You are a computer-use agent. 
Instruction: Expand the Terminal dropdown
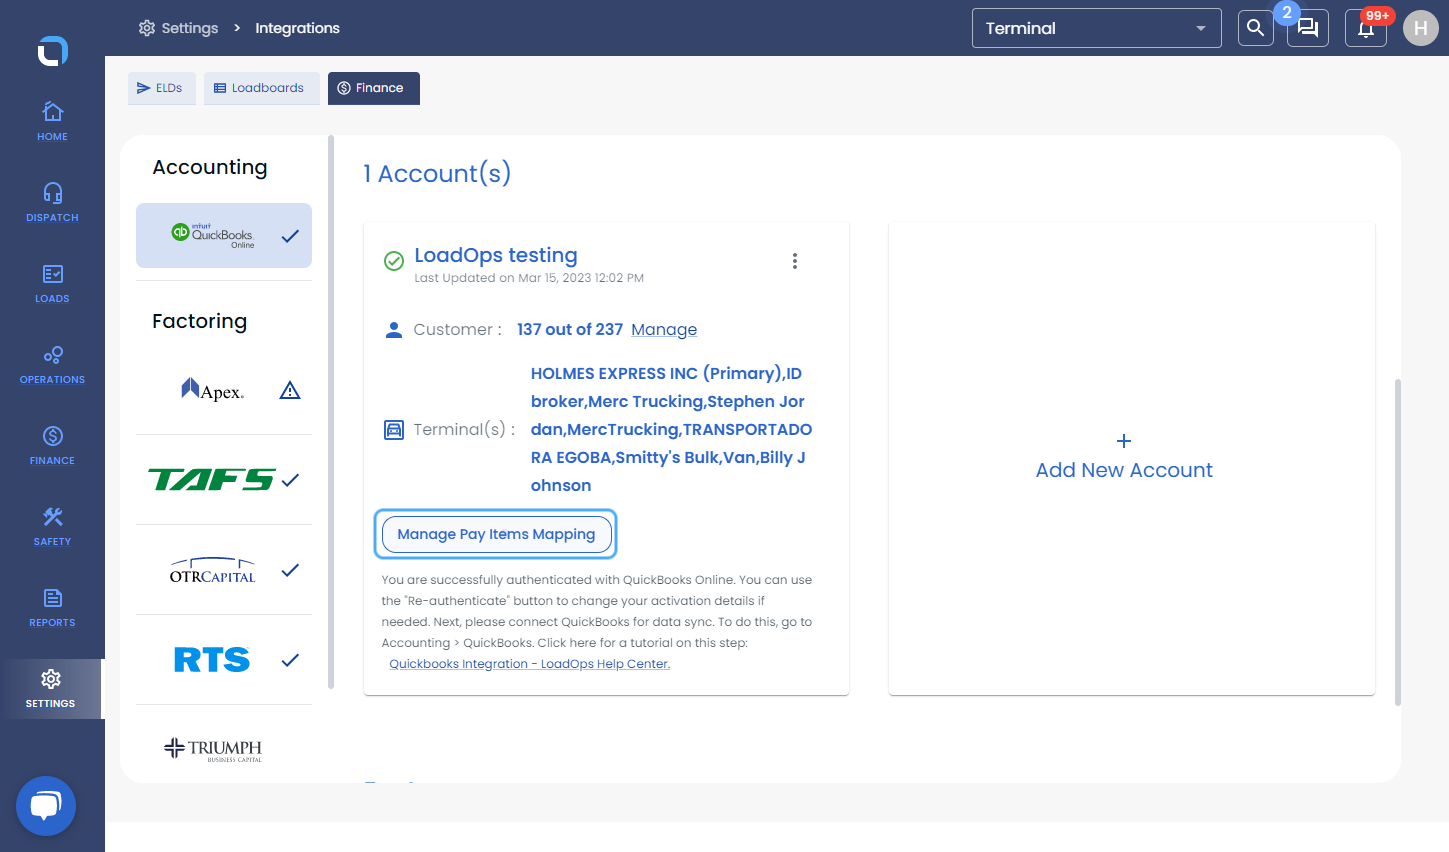coord(1096,28)
